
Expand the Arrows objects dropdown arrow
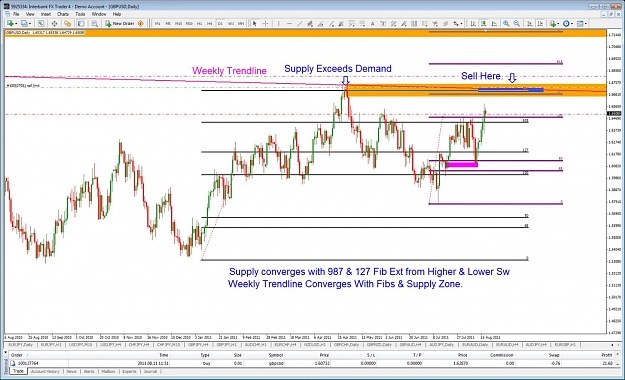(462, 24)
